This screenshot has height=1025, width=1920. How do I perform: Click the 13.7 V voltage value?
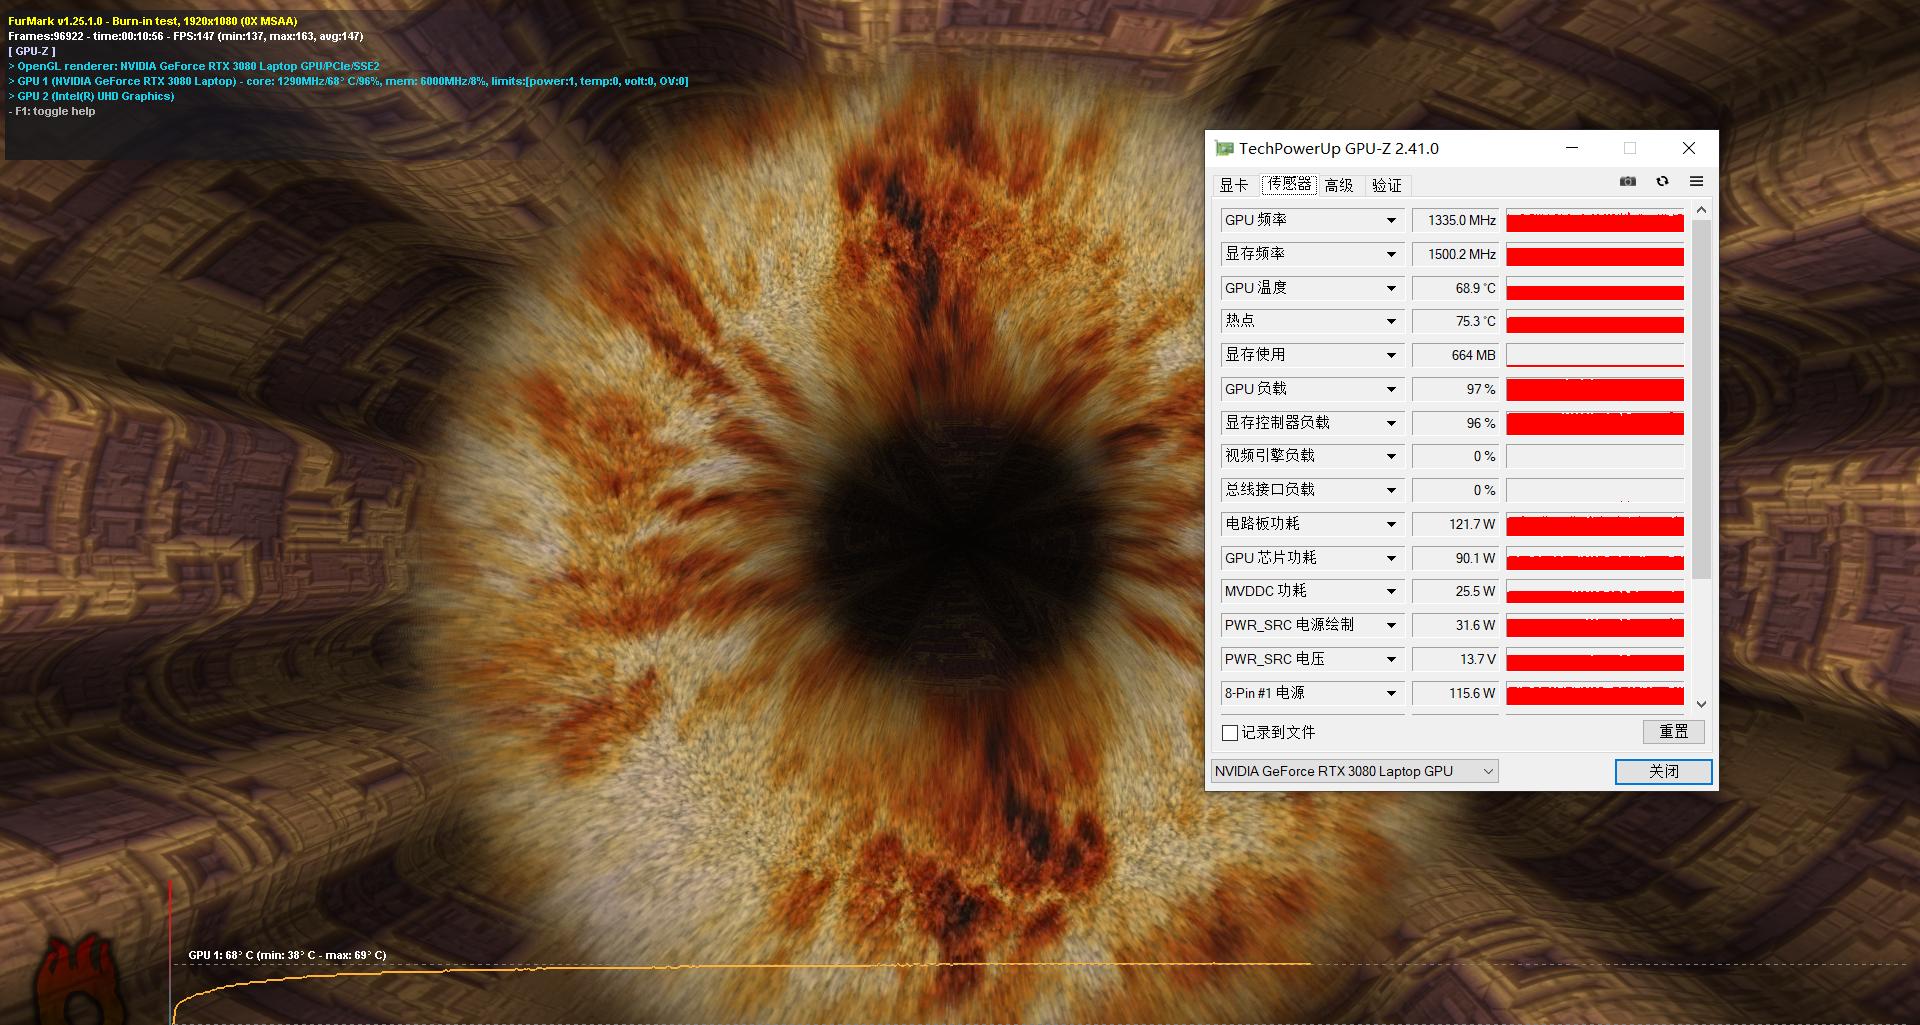[x=1455, y=659]
